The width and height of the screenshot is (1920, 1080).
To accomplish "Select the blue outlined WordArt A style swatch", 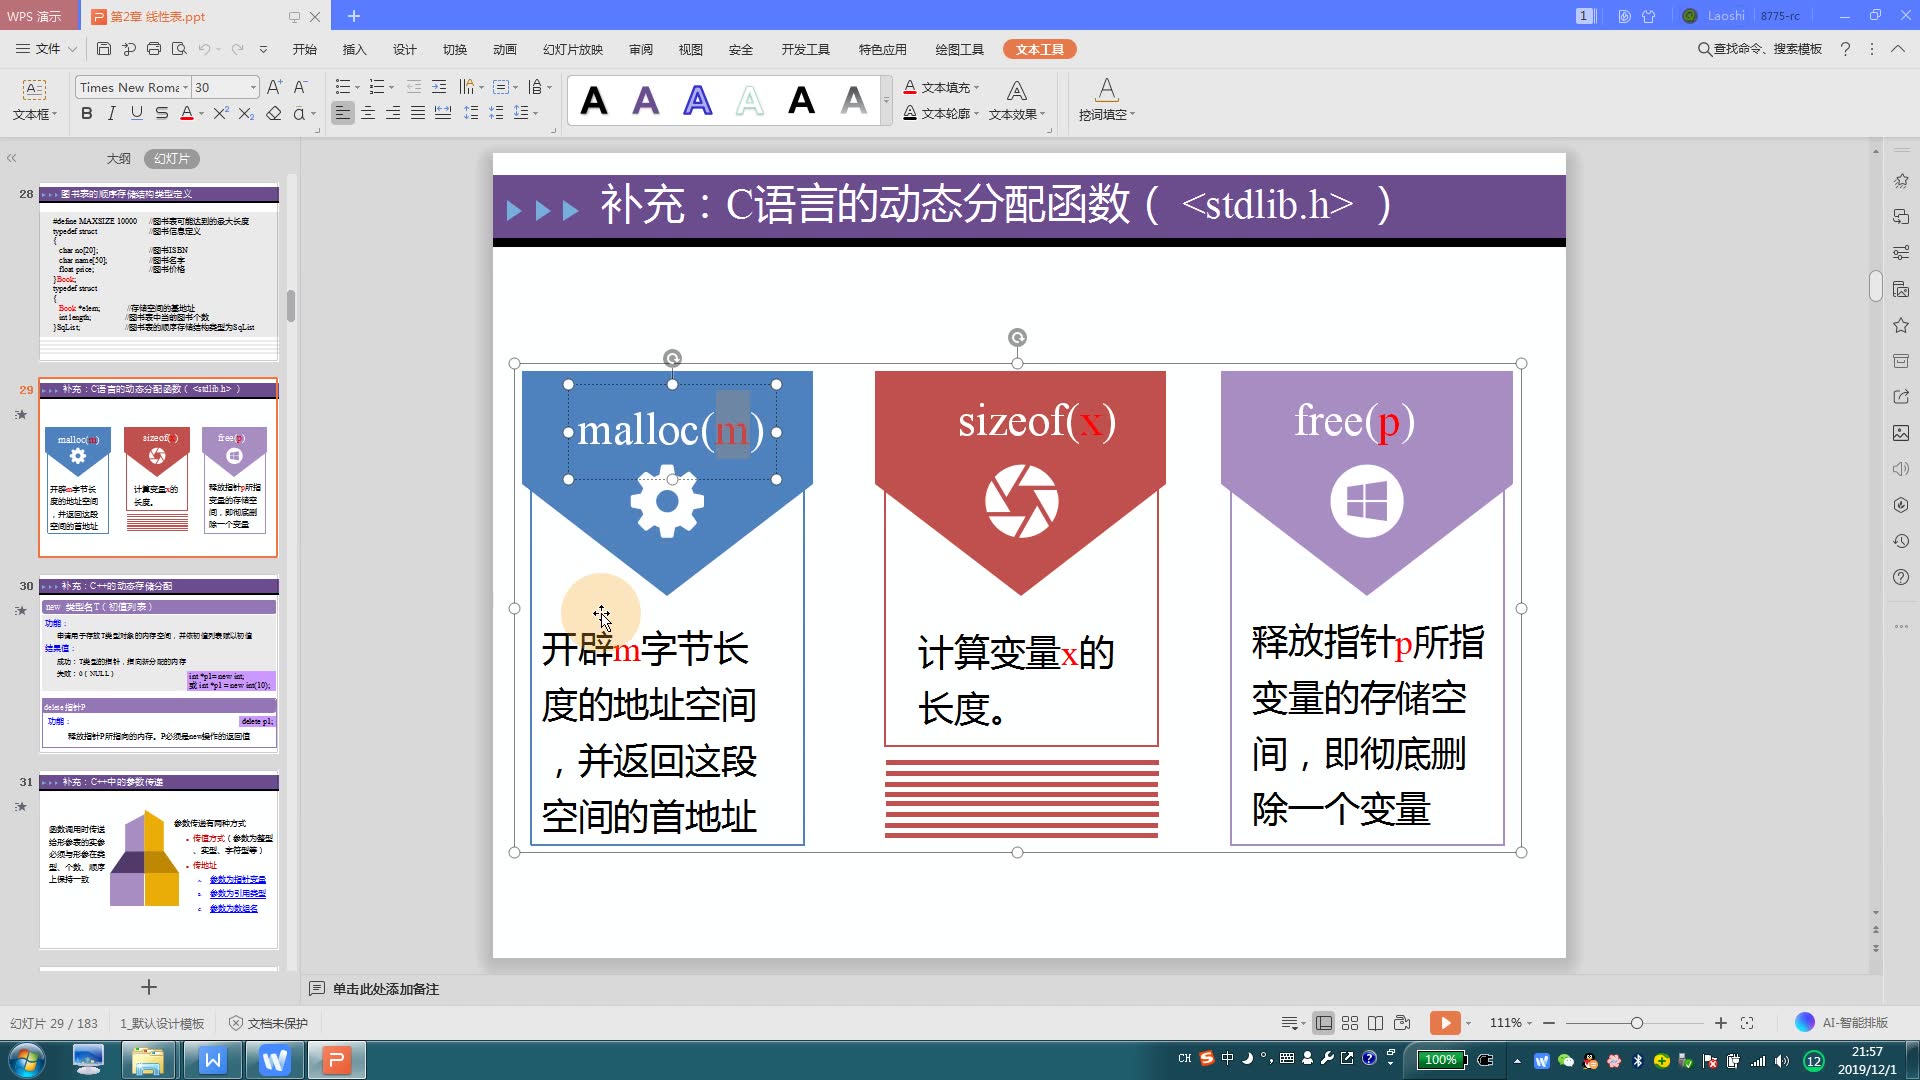I will coord(698,100).
